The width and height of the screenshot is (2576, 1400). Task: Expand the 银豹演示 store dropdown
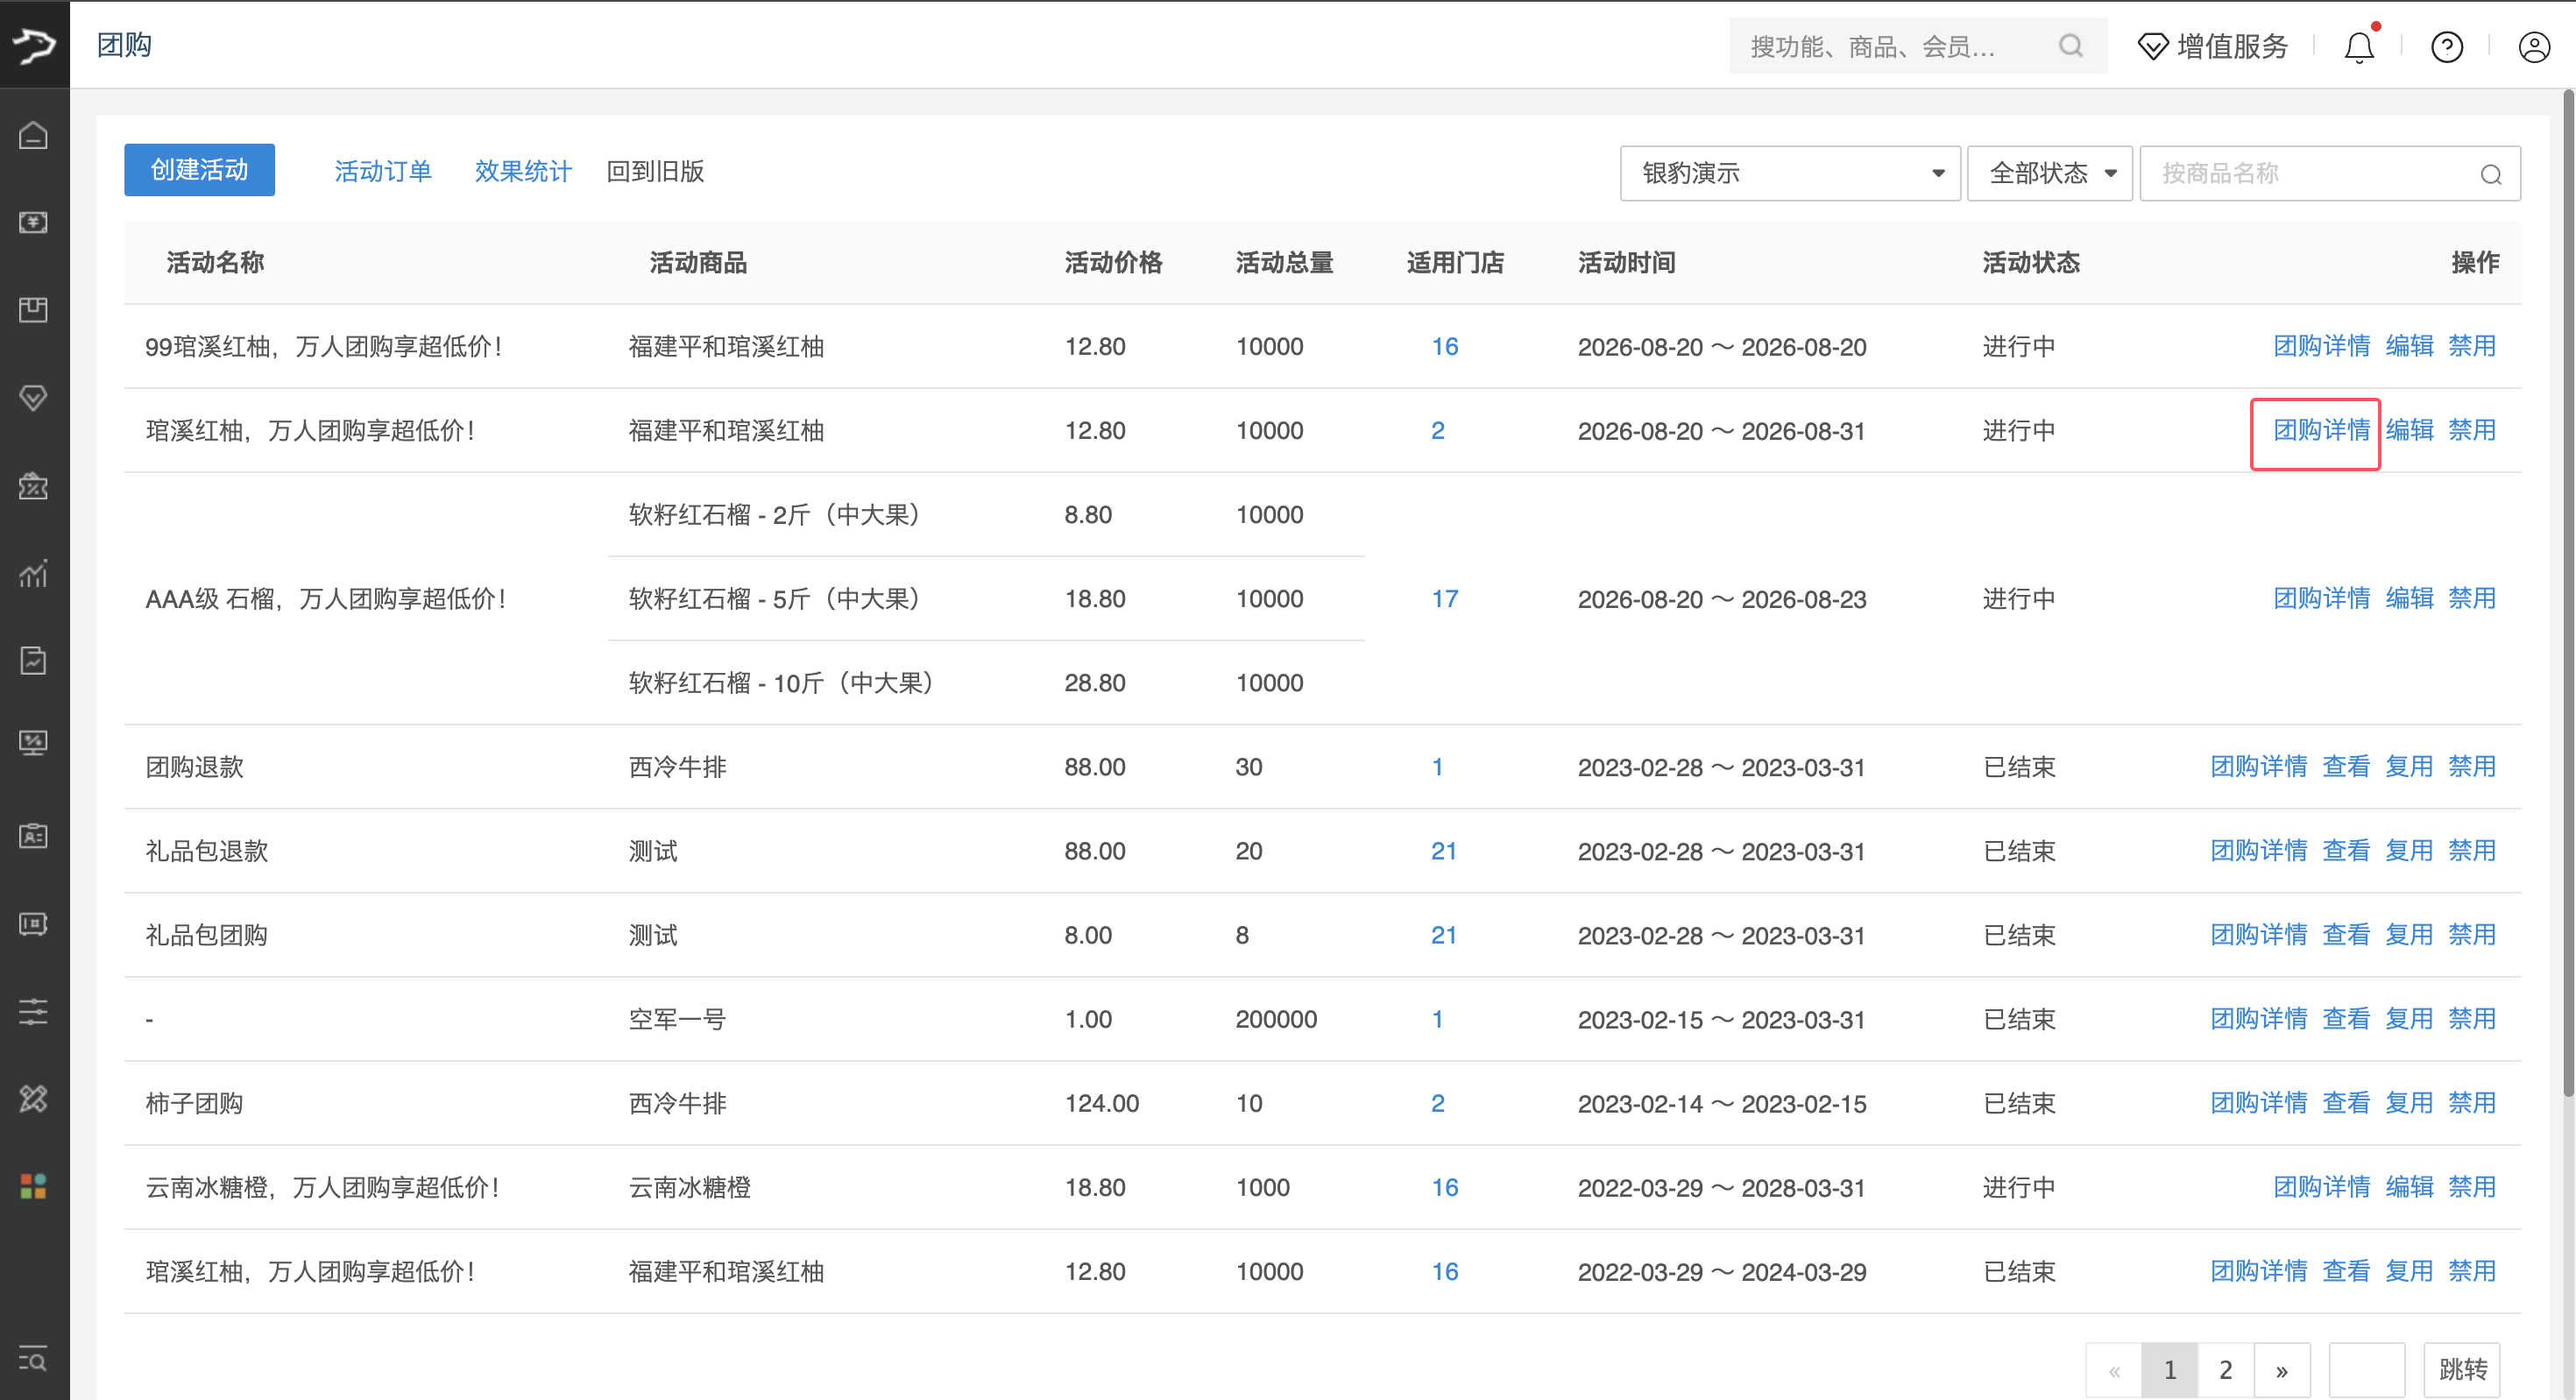[x=1790, y=173]
